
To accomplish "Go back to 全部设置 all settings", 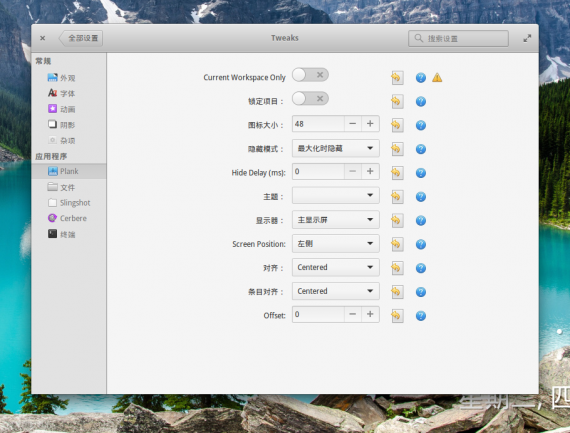I will coord(81,38).
